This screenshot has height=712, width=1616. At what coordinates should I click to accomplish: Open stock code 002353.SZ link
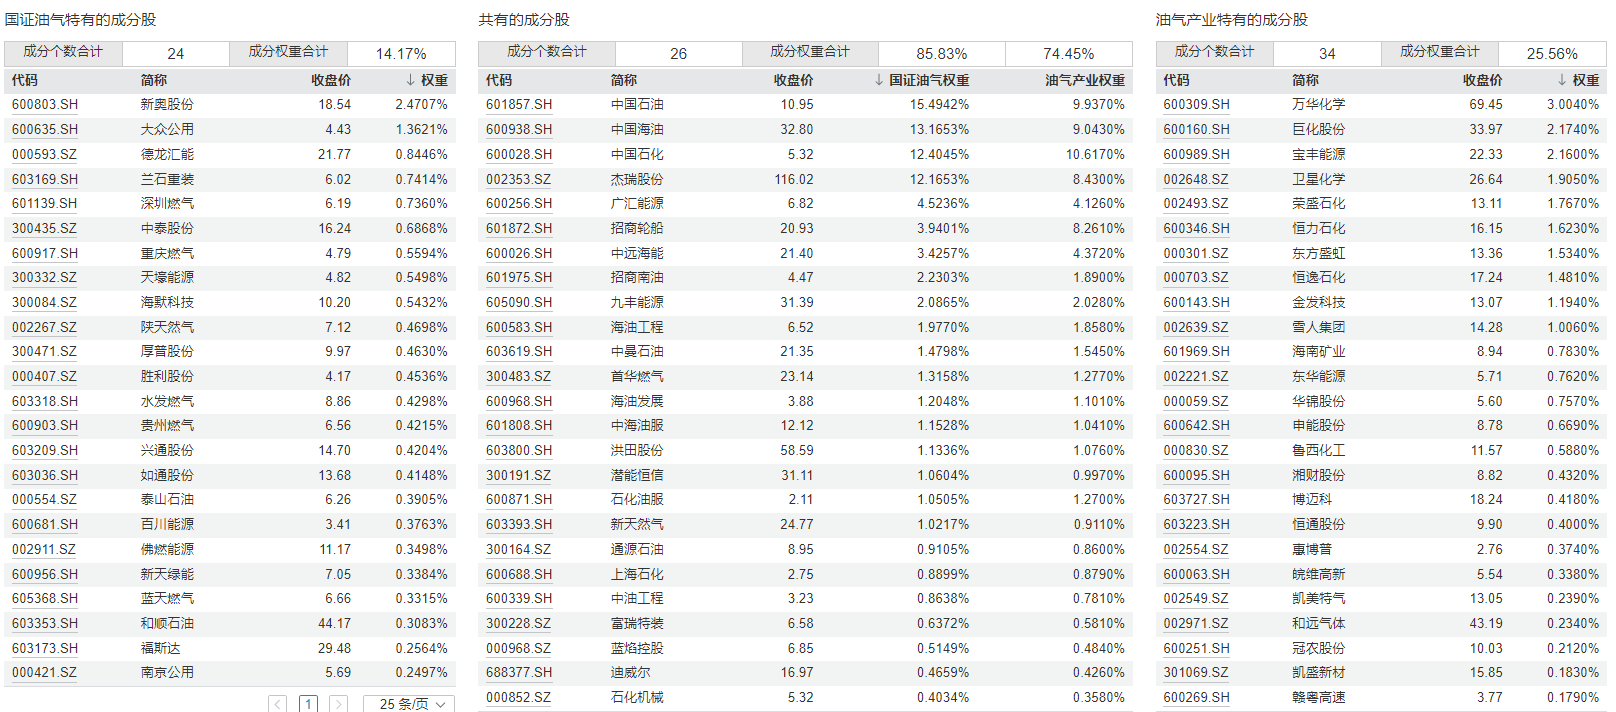[x=519, y=179]
